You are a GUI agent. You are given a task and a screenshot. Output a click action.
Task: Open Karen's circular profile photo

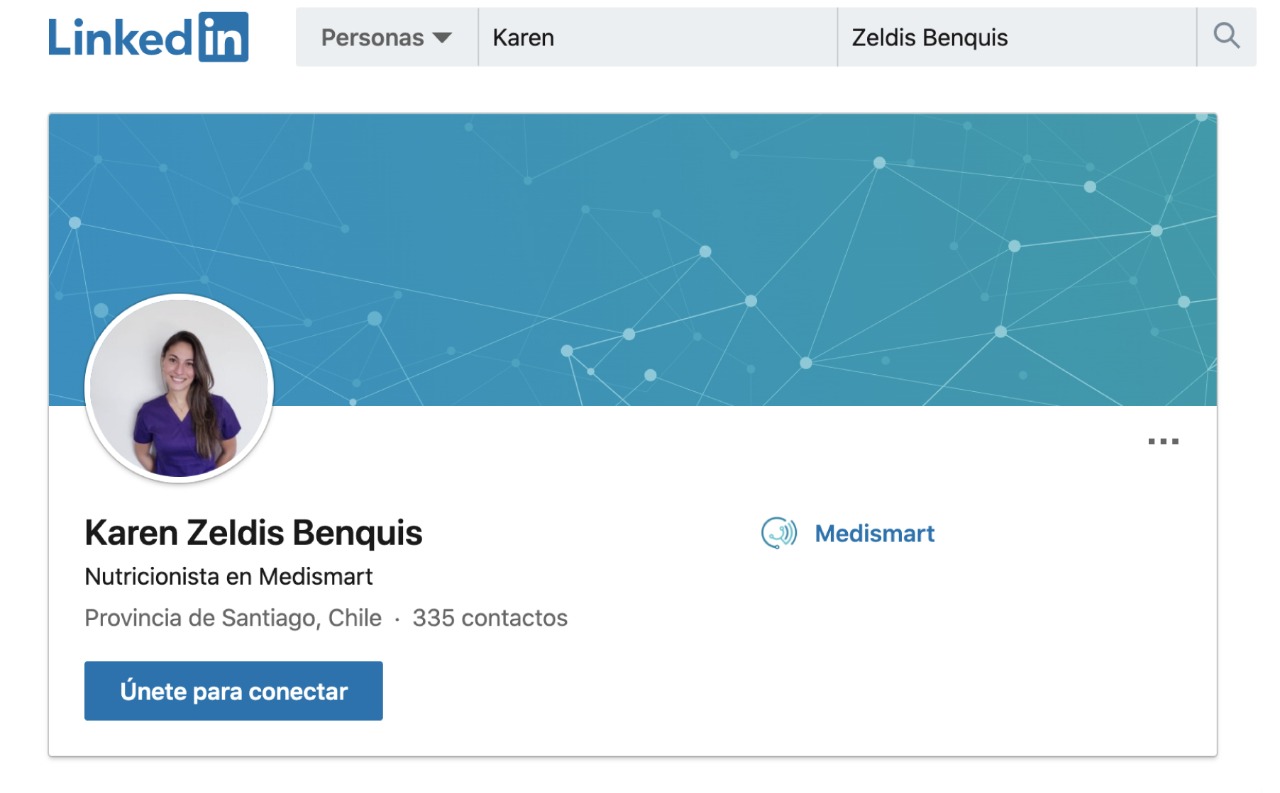pos(179,389)
